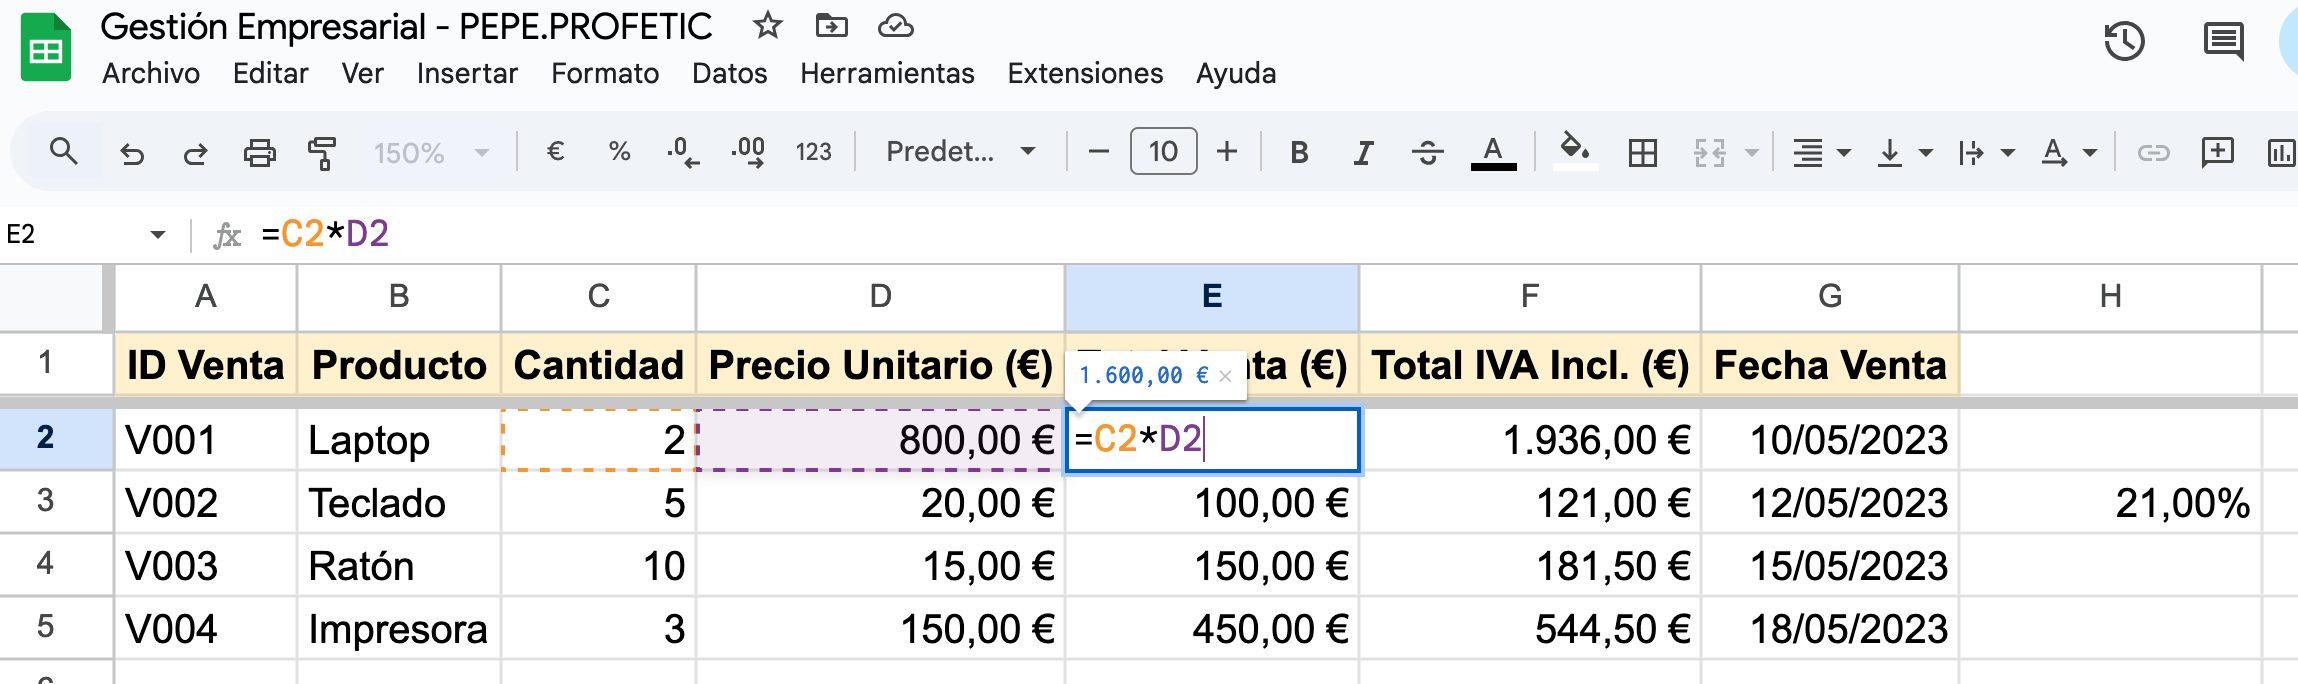Toggle strikethrough formatting
Screen dimensions: 2298x684
tap(1427, 152)
